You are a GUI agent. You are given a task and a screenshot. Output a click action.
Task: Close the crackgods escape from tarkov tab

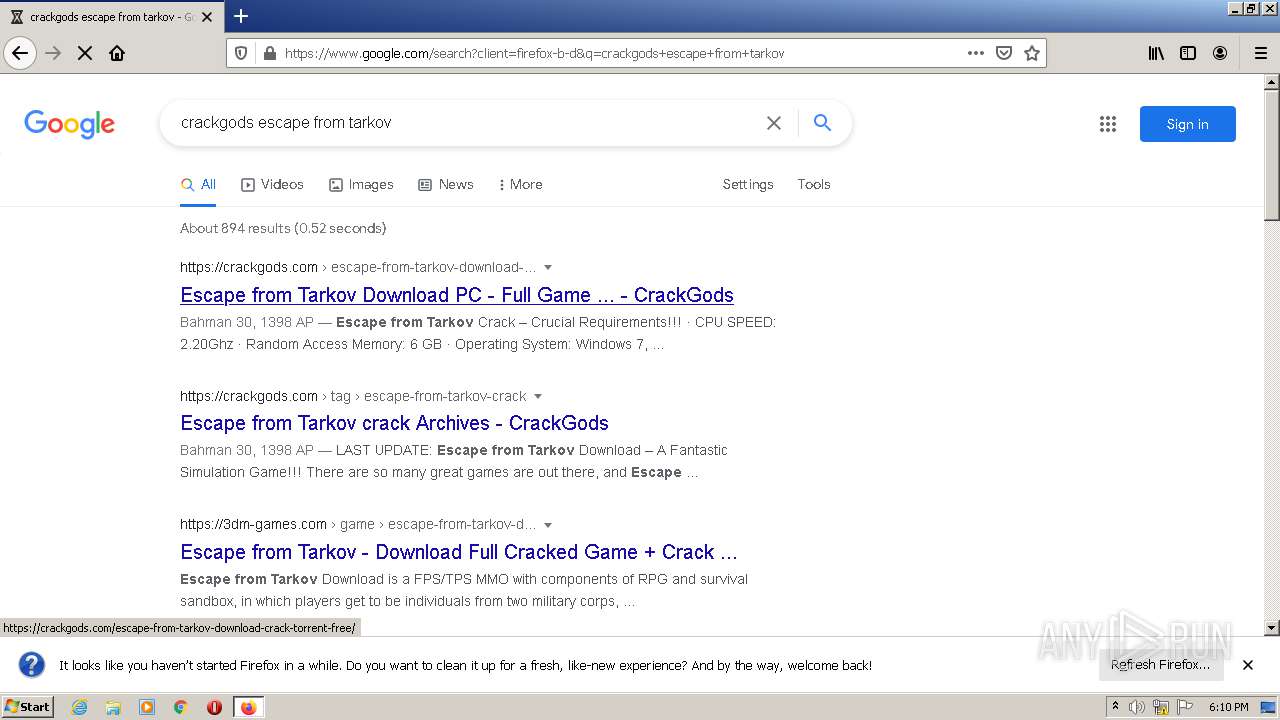pyautogui.click(x=207, y=17)
